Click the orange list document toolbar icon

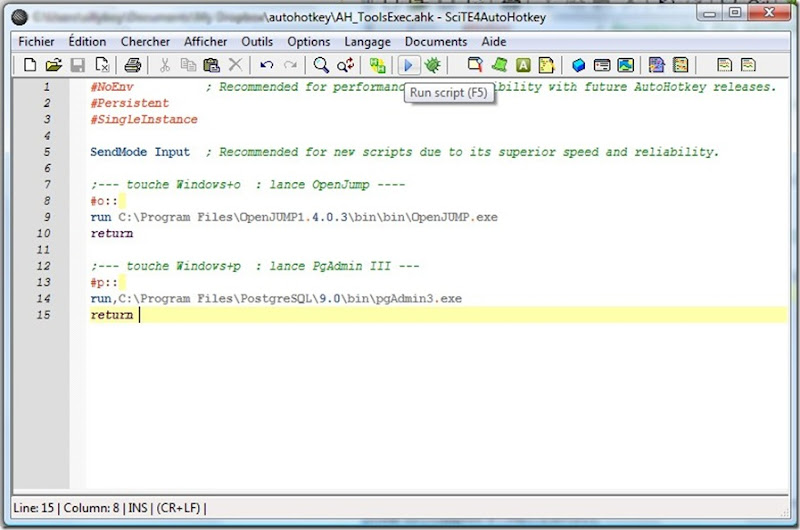point(681,65)
